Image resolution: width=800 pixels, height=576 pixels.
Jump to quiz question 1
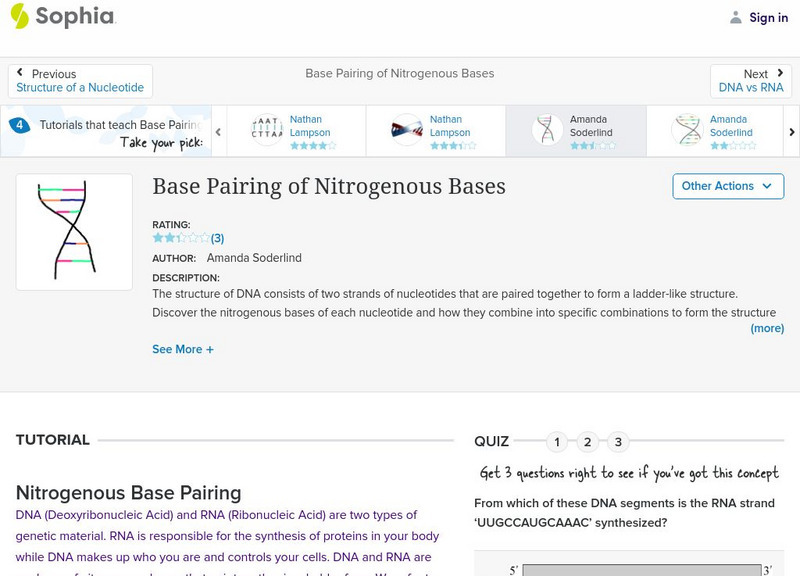point(557,442)
